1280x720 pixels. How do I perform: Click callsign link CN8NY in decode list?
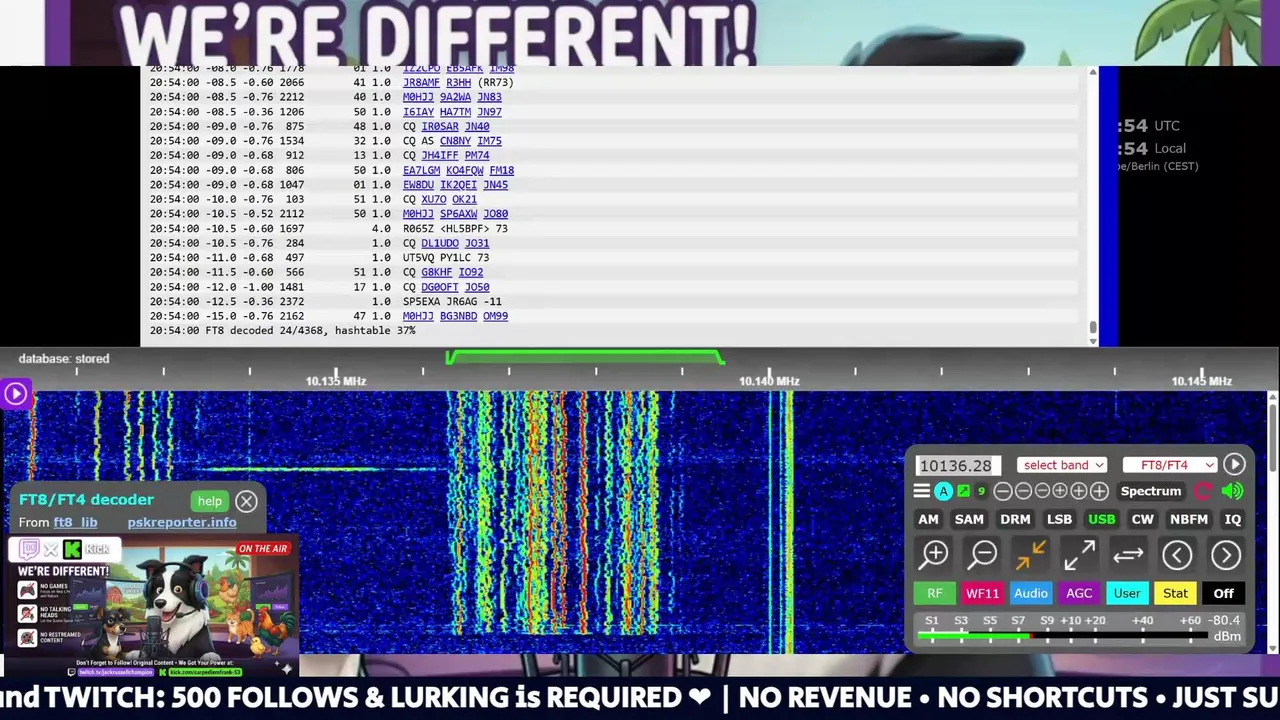pos(455,141)
